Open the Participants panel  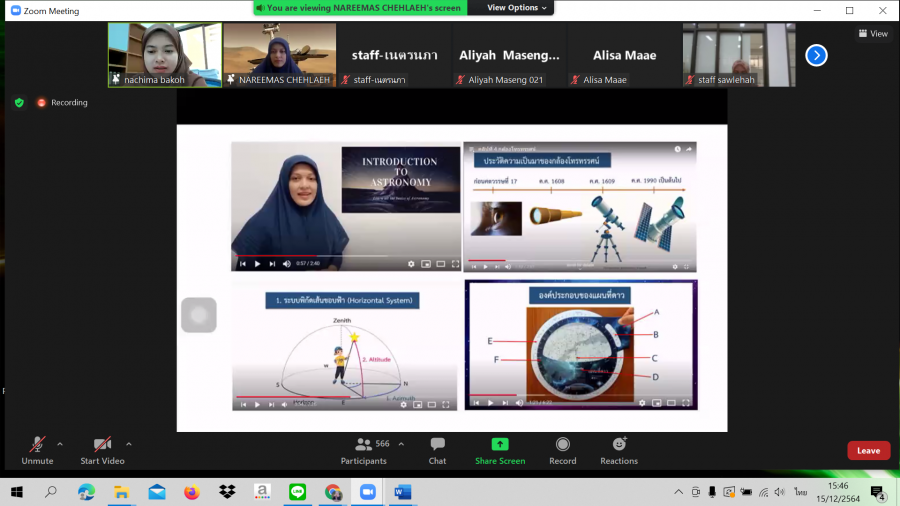coord(363,450)
